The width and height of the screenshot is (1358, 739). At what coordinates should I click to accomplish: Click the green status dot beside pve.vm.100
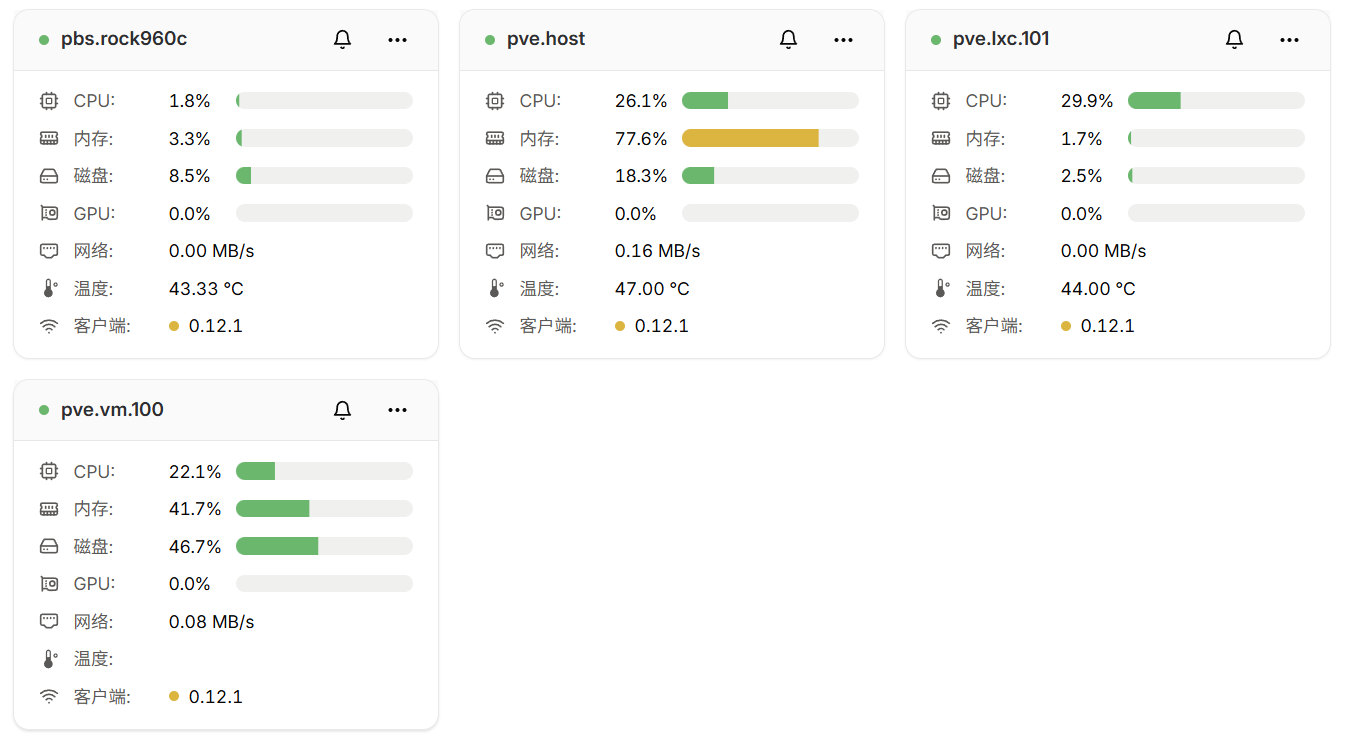point(44,410)
